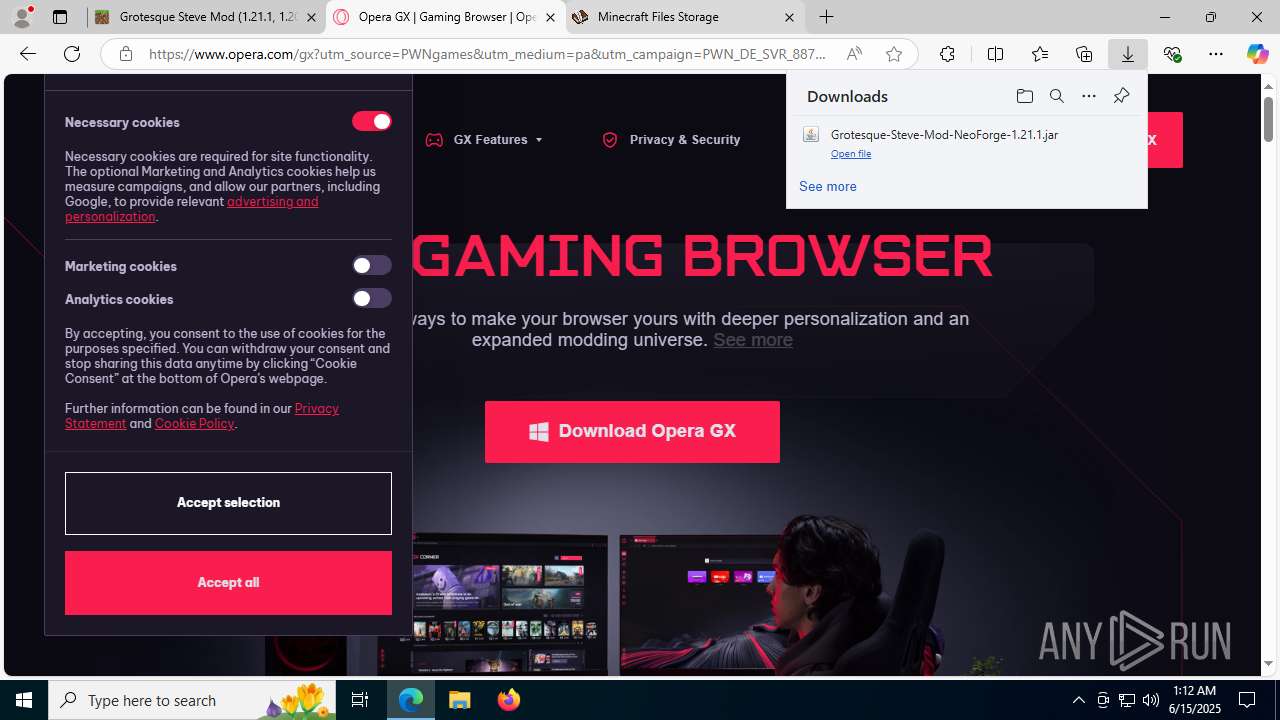This screenshot has width=1280, height=720.
Task: Open the tab actions menu icon
Action: [x=60, y=17]
